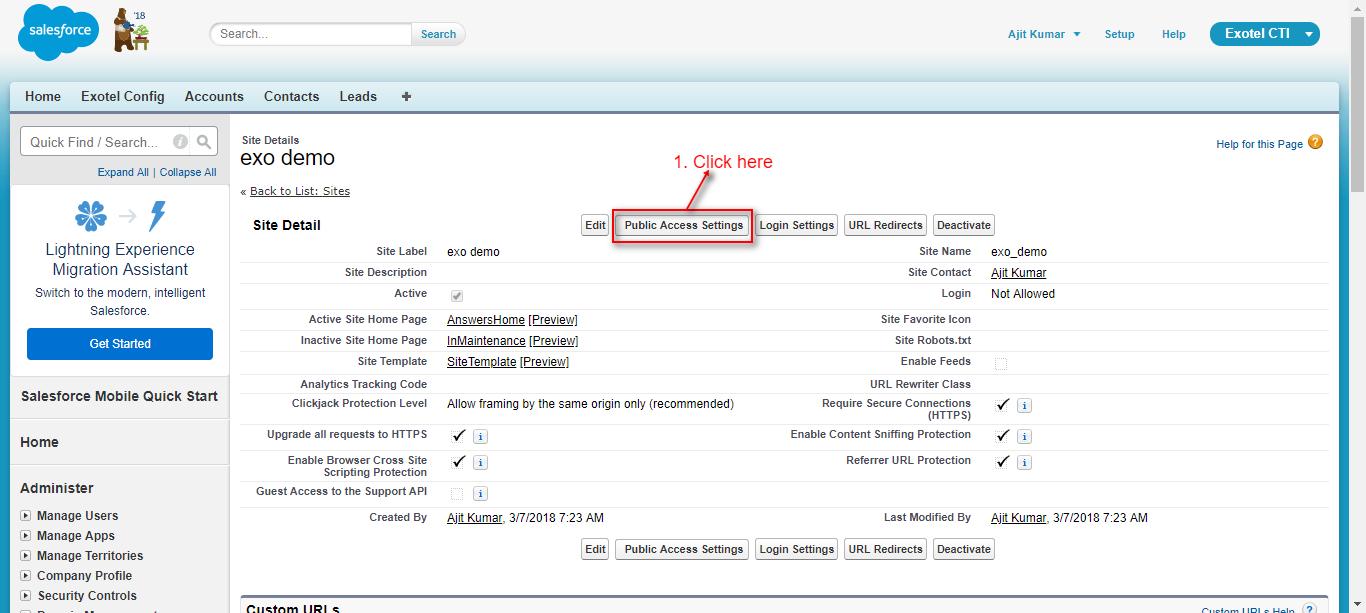
Task: Toggle Guest Access to the Support API checkbox
Action: [457, 494]
